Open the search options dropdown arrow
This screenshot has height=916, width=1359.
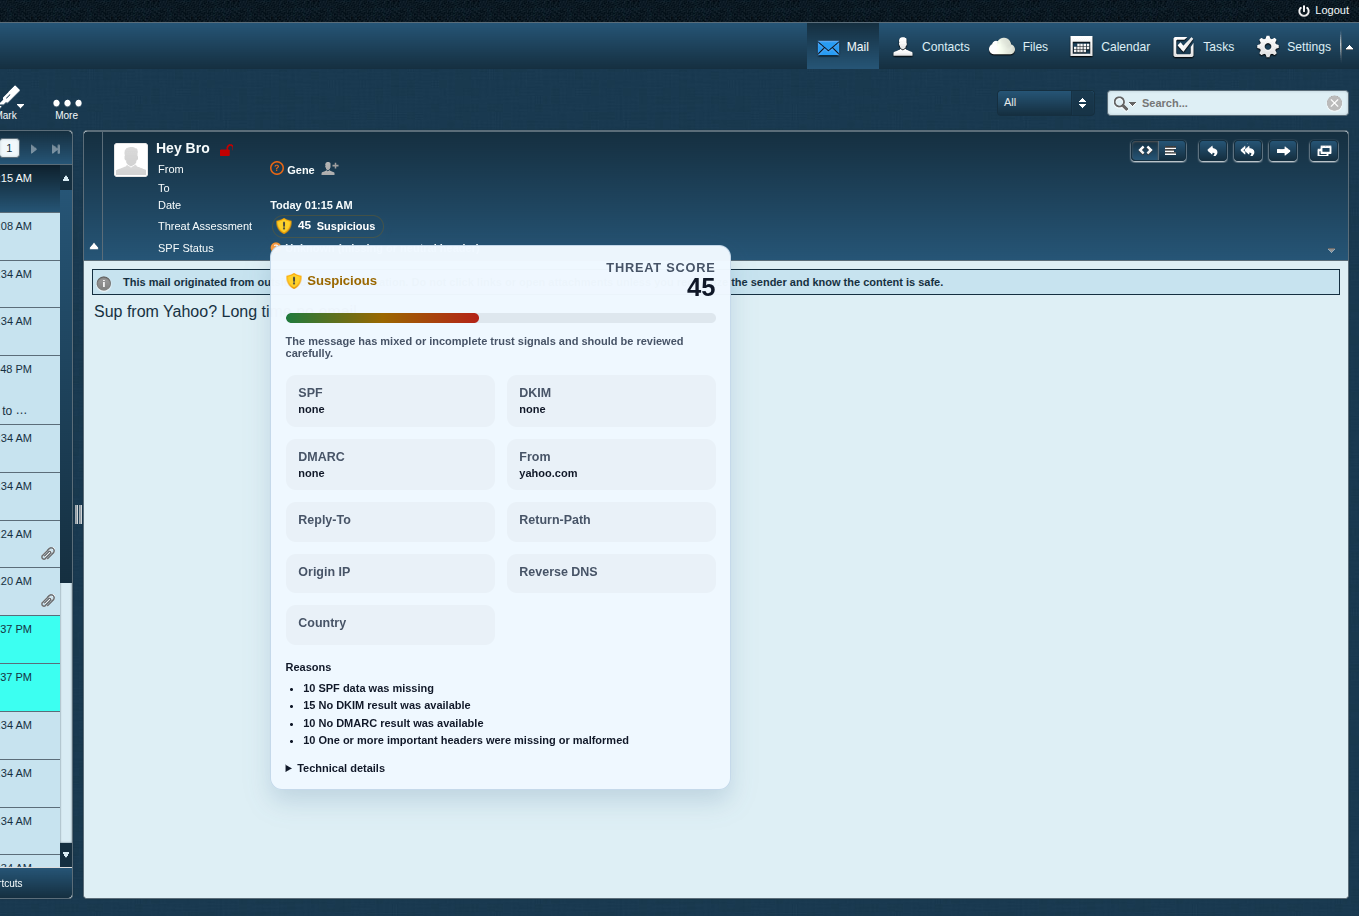(x=1125, y=103)
